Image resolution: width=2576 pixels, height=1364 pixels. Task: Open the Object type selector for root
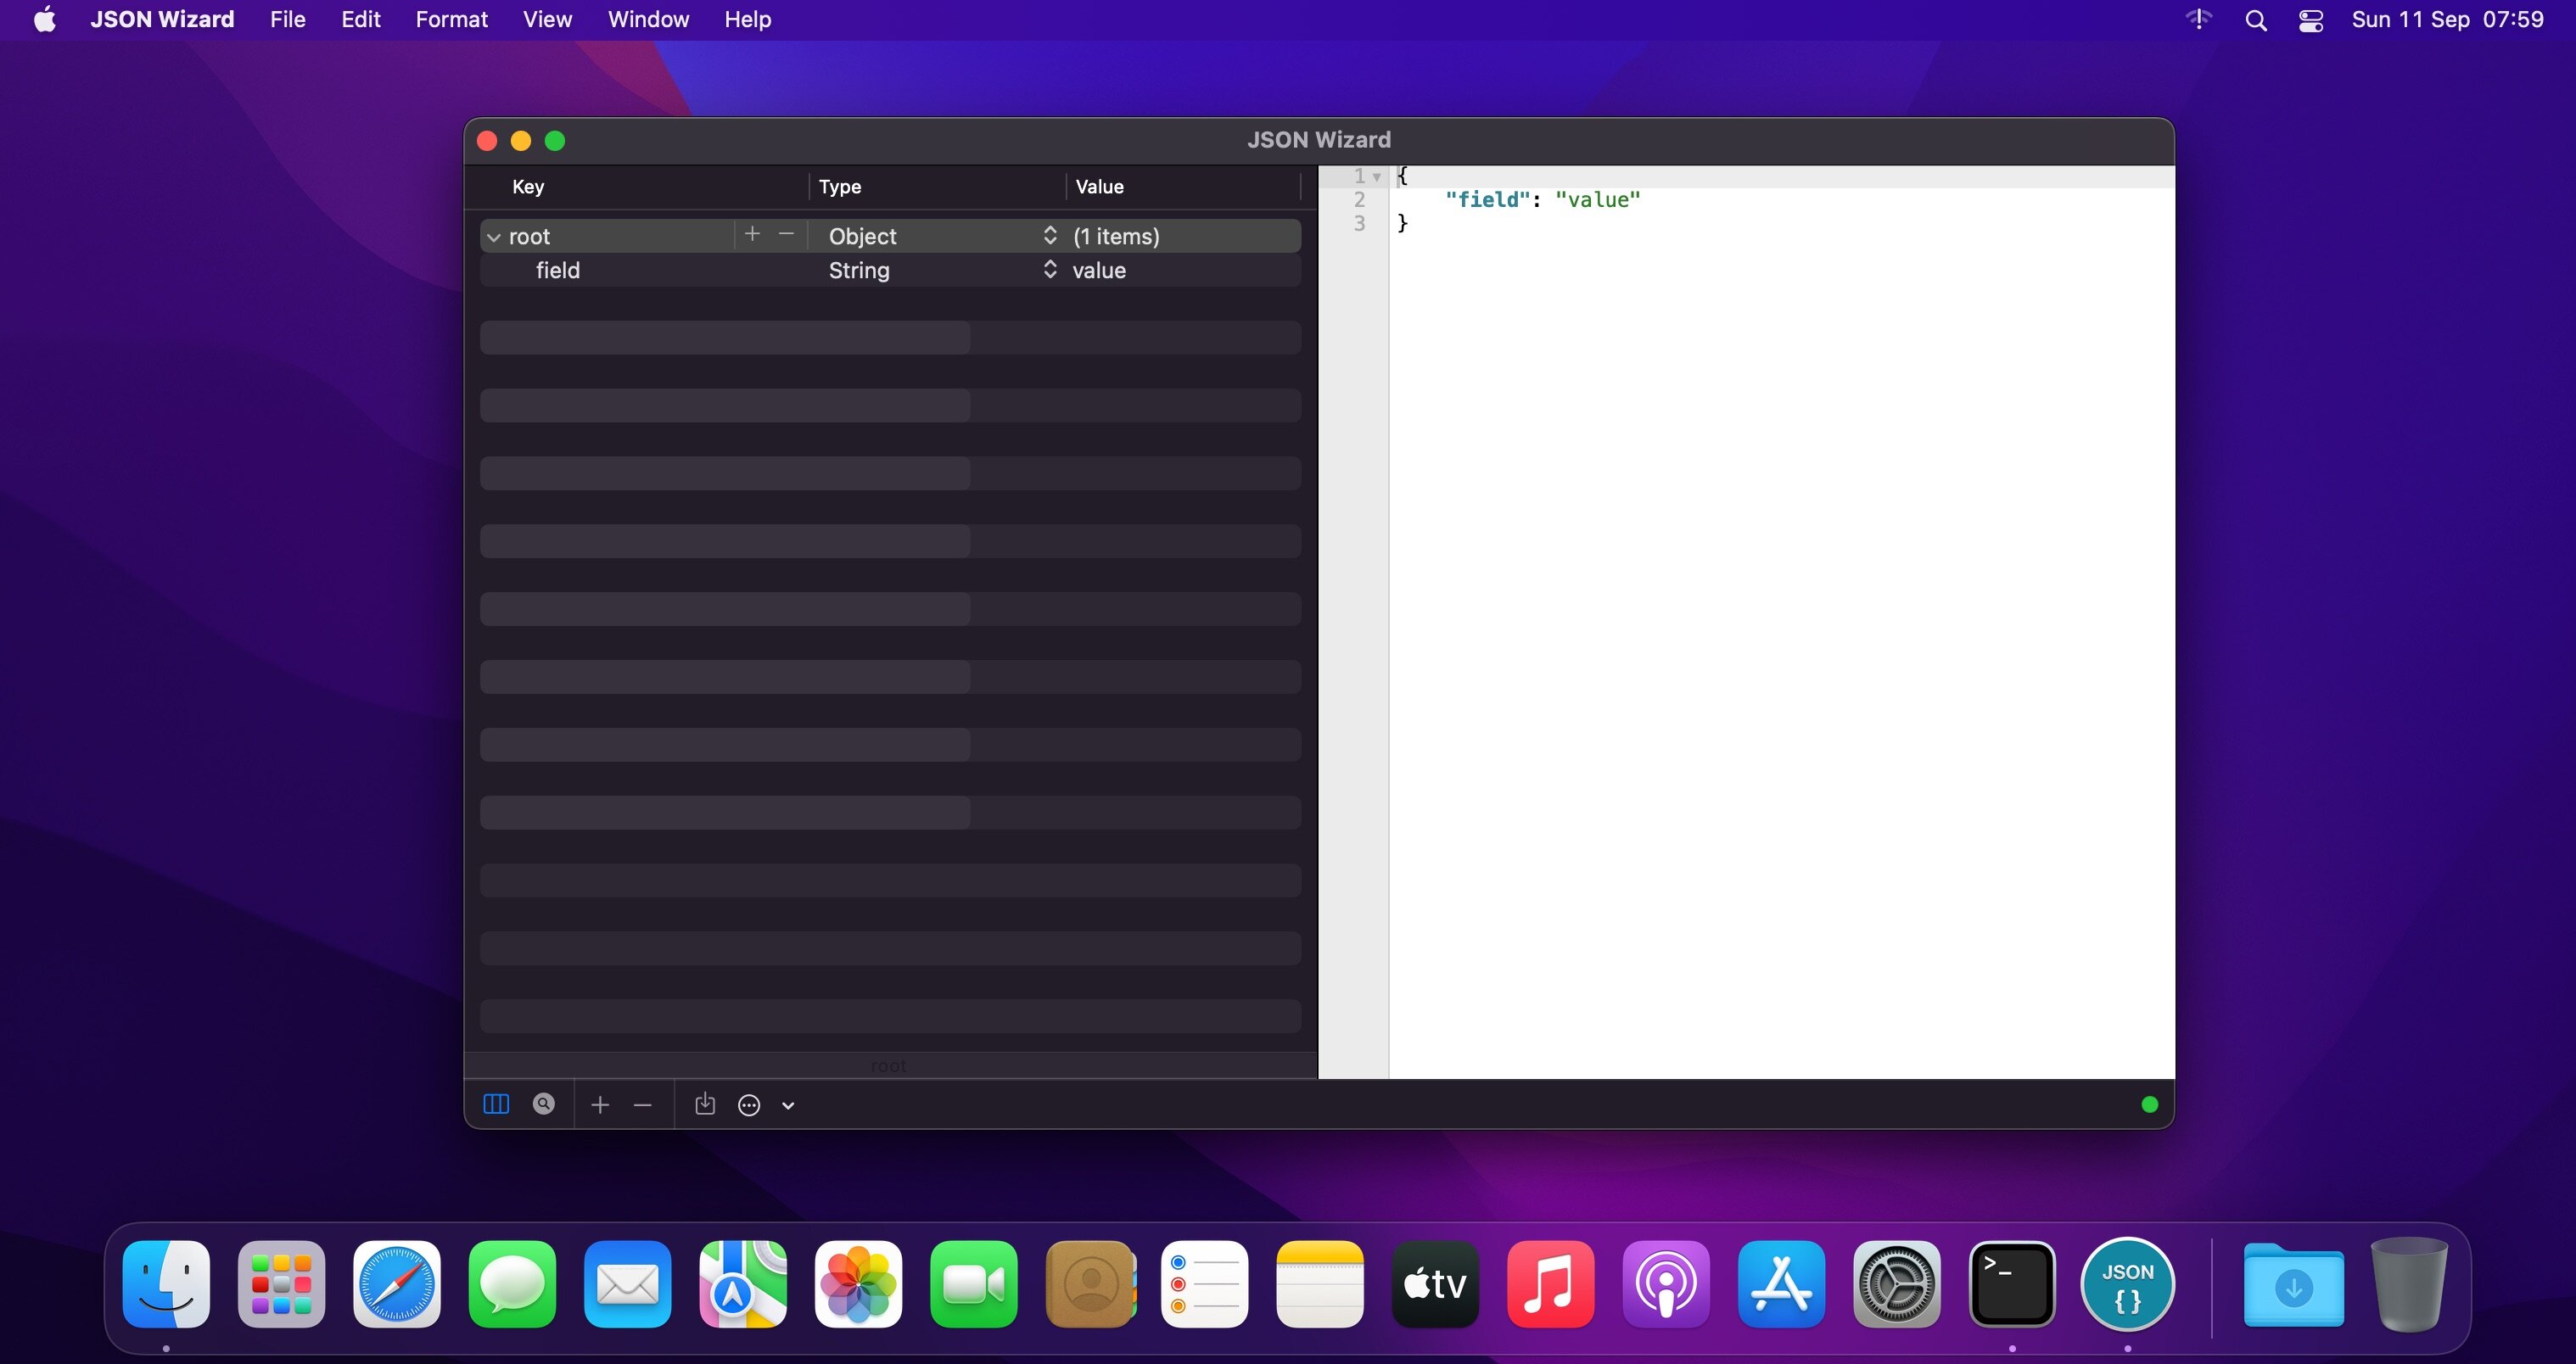tap(1049, 236)
